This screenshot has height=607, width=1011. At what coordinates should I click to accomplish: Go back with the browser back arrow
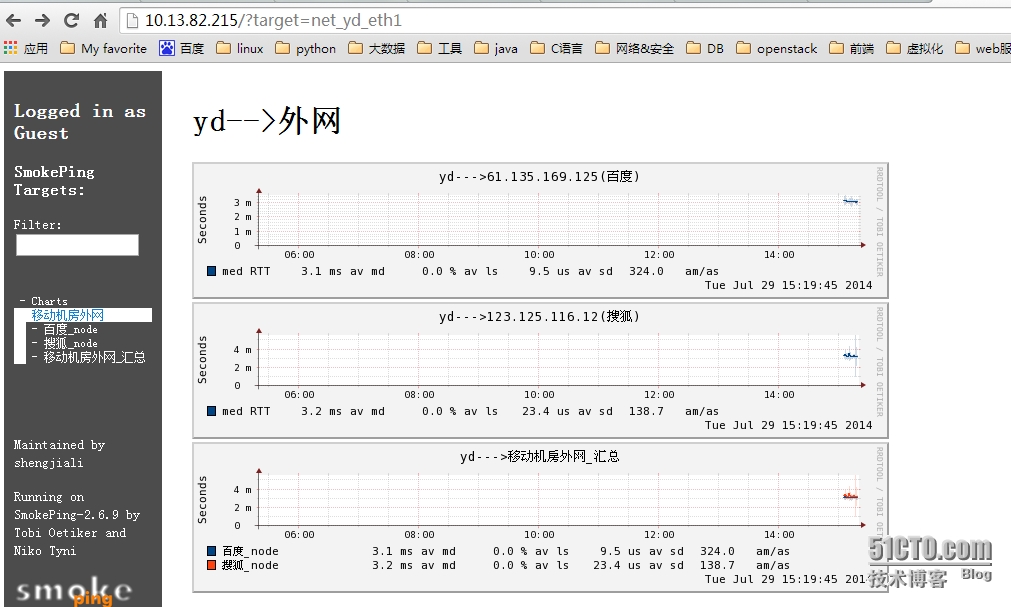pyautogui.click(x=14, y=21)
